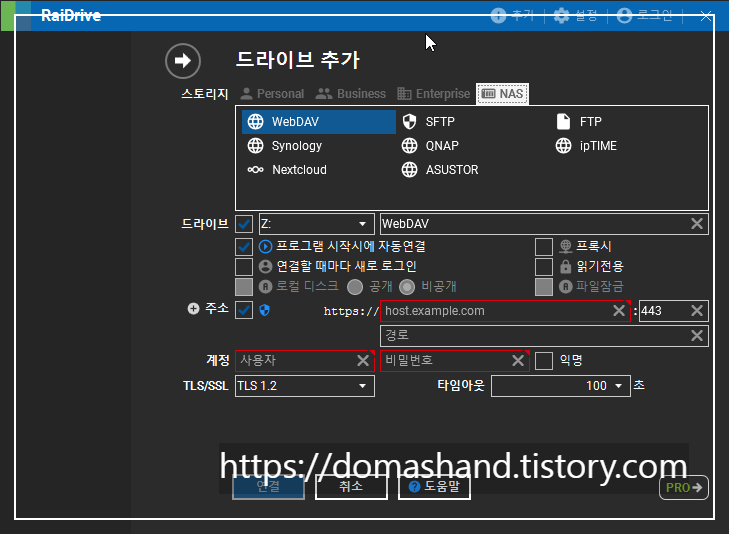The height and width of the screenshot is (534, 729).
Task: Click 로그인 login in the title bar
Action: pos(644,16)
